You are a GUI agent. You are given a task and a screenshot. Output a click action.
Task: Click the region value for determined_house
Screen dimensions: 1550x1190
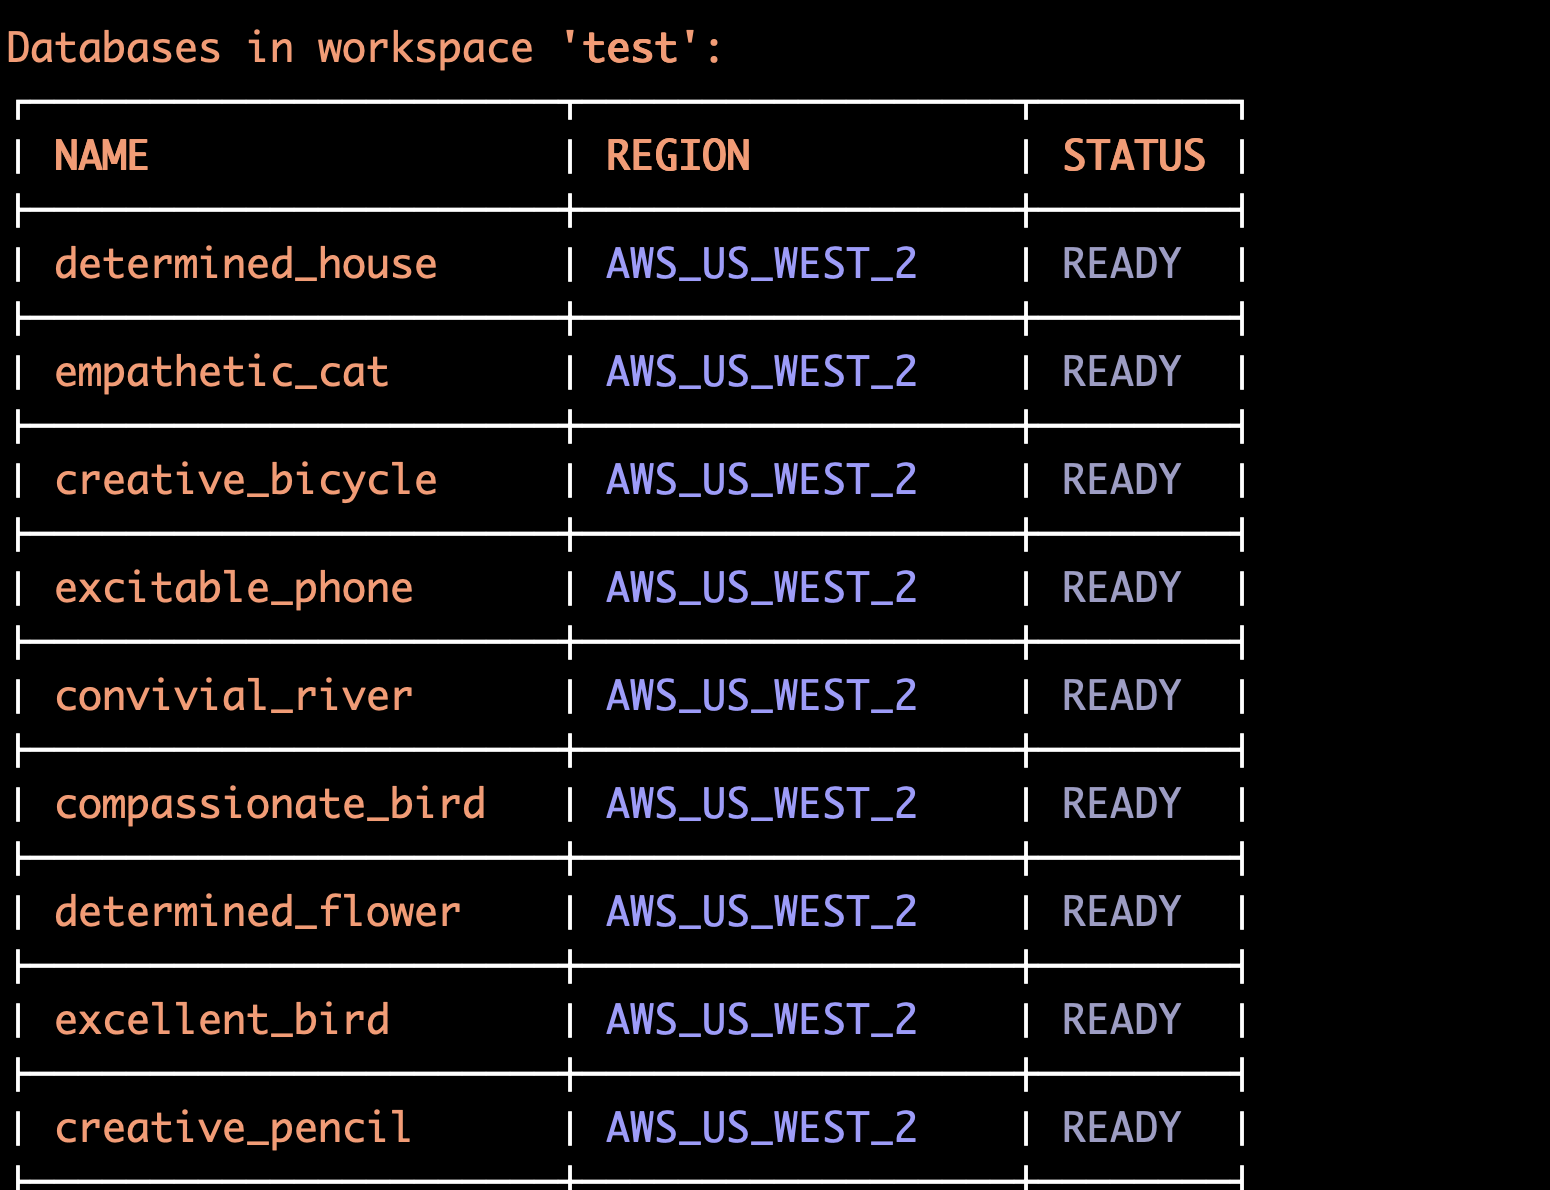(x=761, y=264)
